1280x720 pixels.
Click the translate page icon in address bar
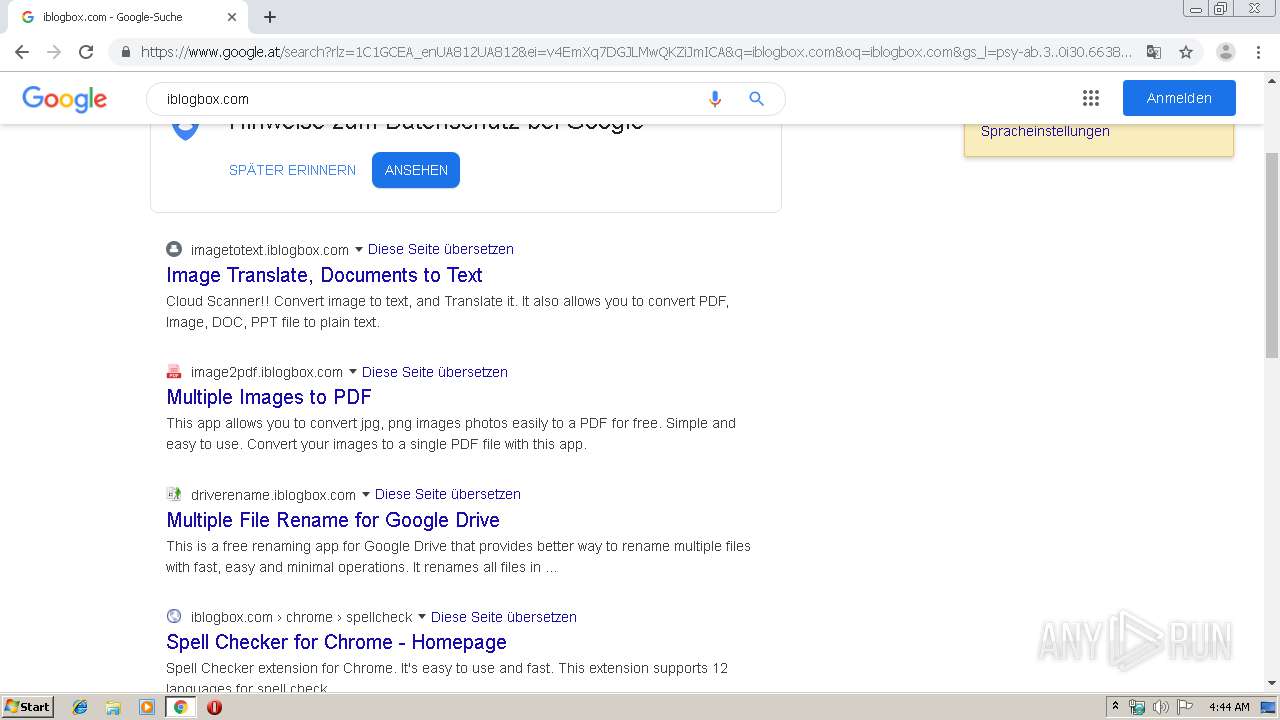click(x=1154, y=52)
